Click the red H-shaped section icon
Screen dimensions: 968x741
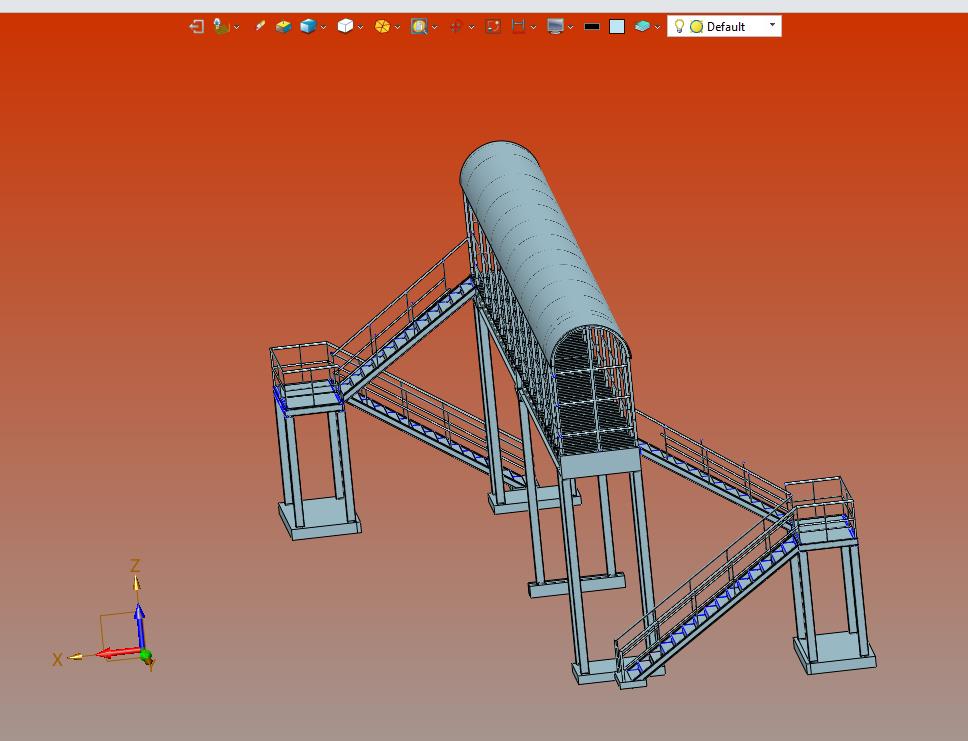tap(519, 26)
